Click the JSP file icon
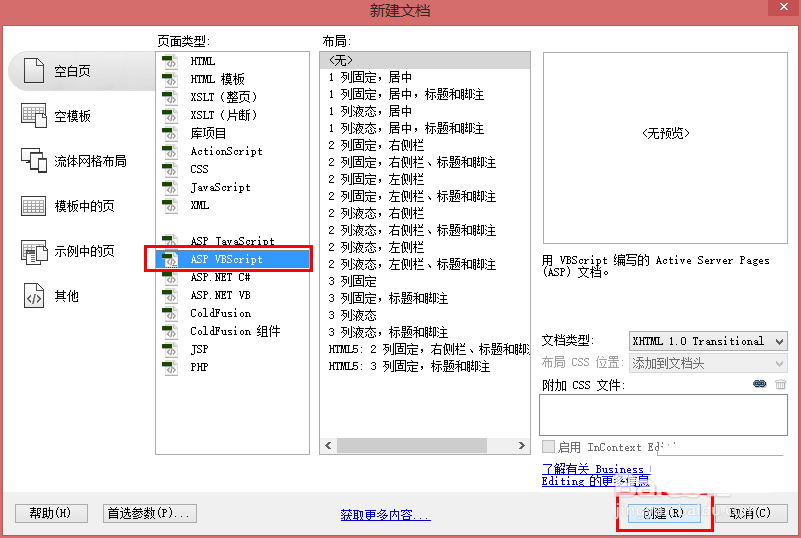 [170, 349]
